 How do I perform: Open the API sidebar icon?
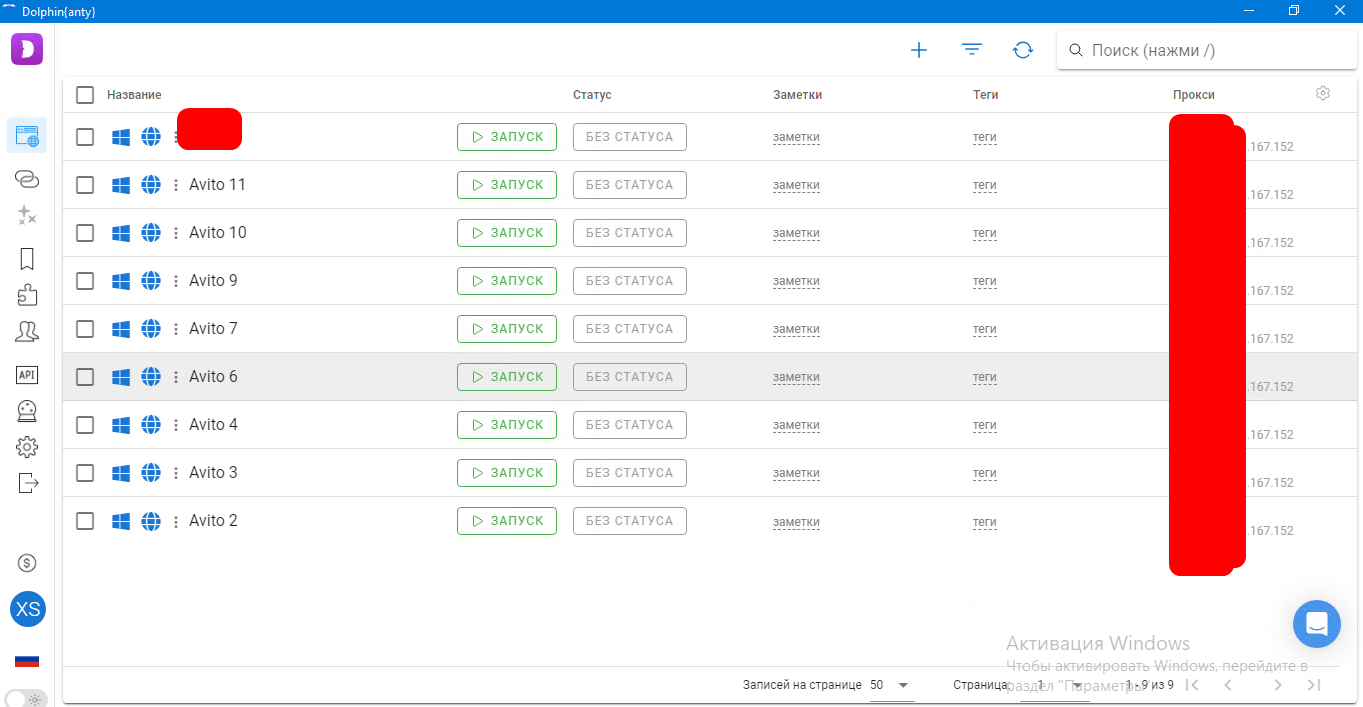pyautogui.click(x=27, y=375)
